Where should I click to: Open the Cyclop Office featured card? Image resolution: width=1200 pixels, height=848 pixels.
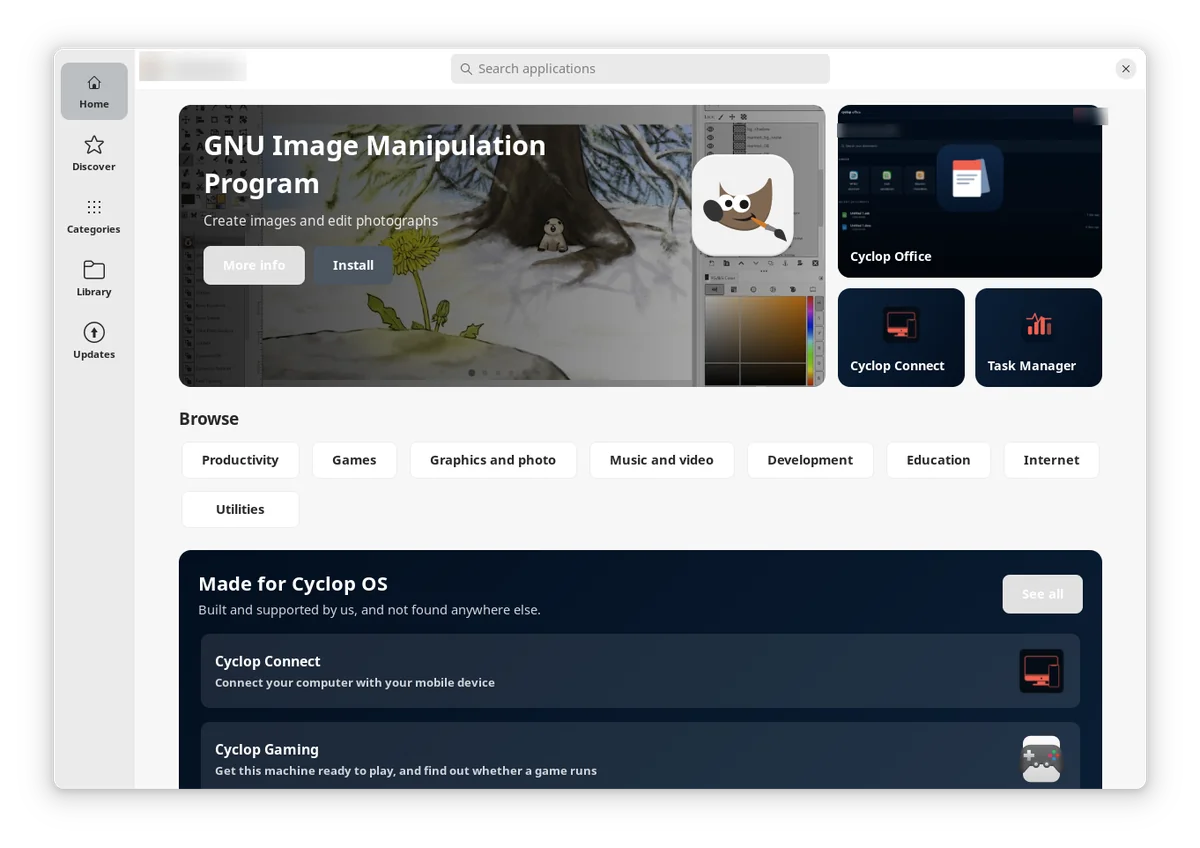(x=970, y=191)
